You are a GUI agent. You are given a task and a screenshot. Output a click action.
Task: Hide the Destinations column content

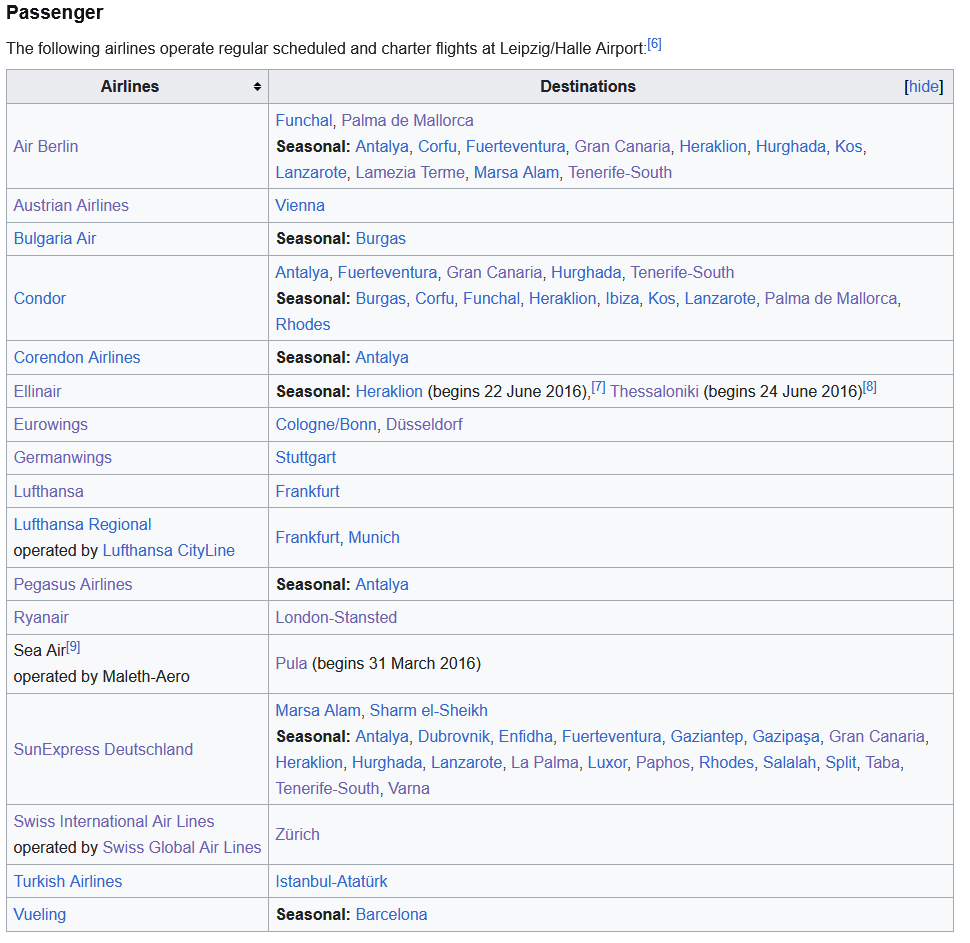[923, 87]
